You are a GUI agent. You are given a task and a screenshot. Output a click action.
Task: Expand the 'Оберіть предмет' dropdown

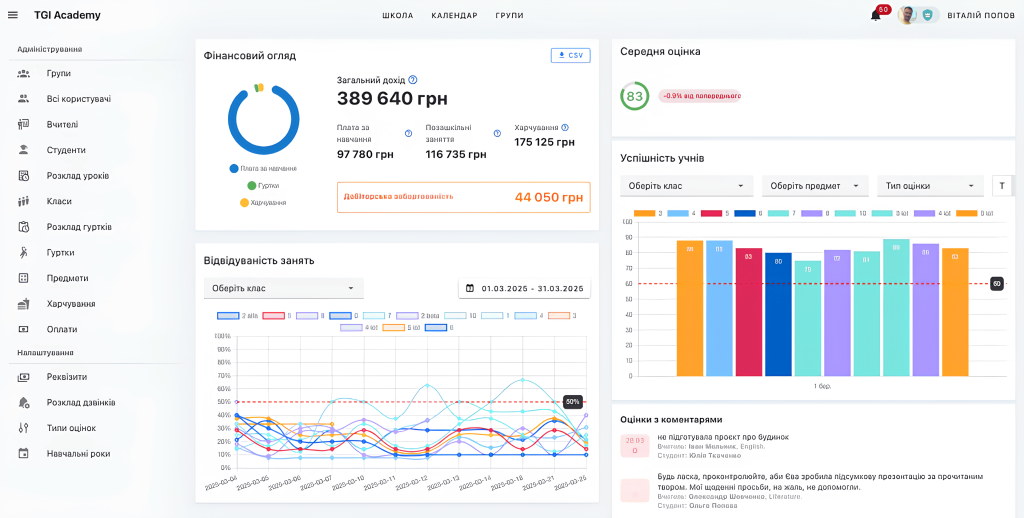pyautogui.click(x=815, y=186)
